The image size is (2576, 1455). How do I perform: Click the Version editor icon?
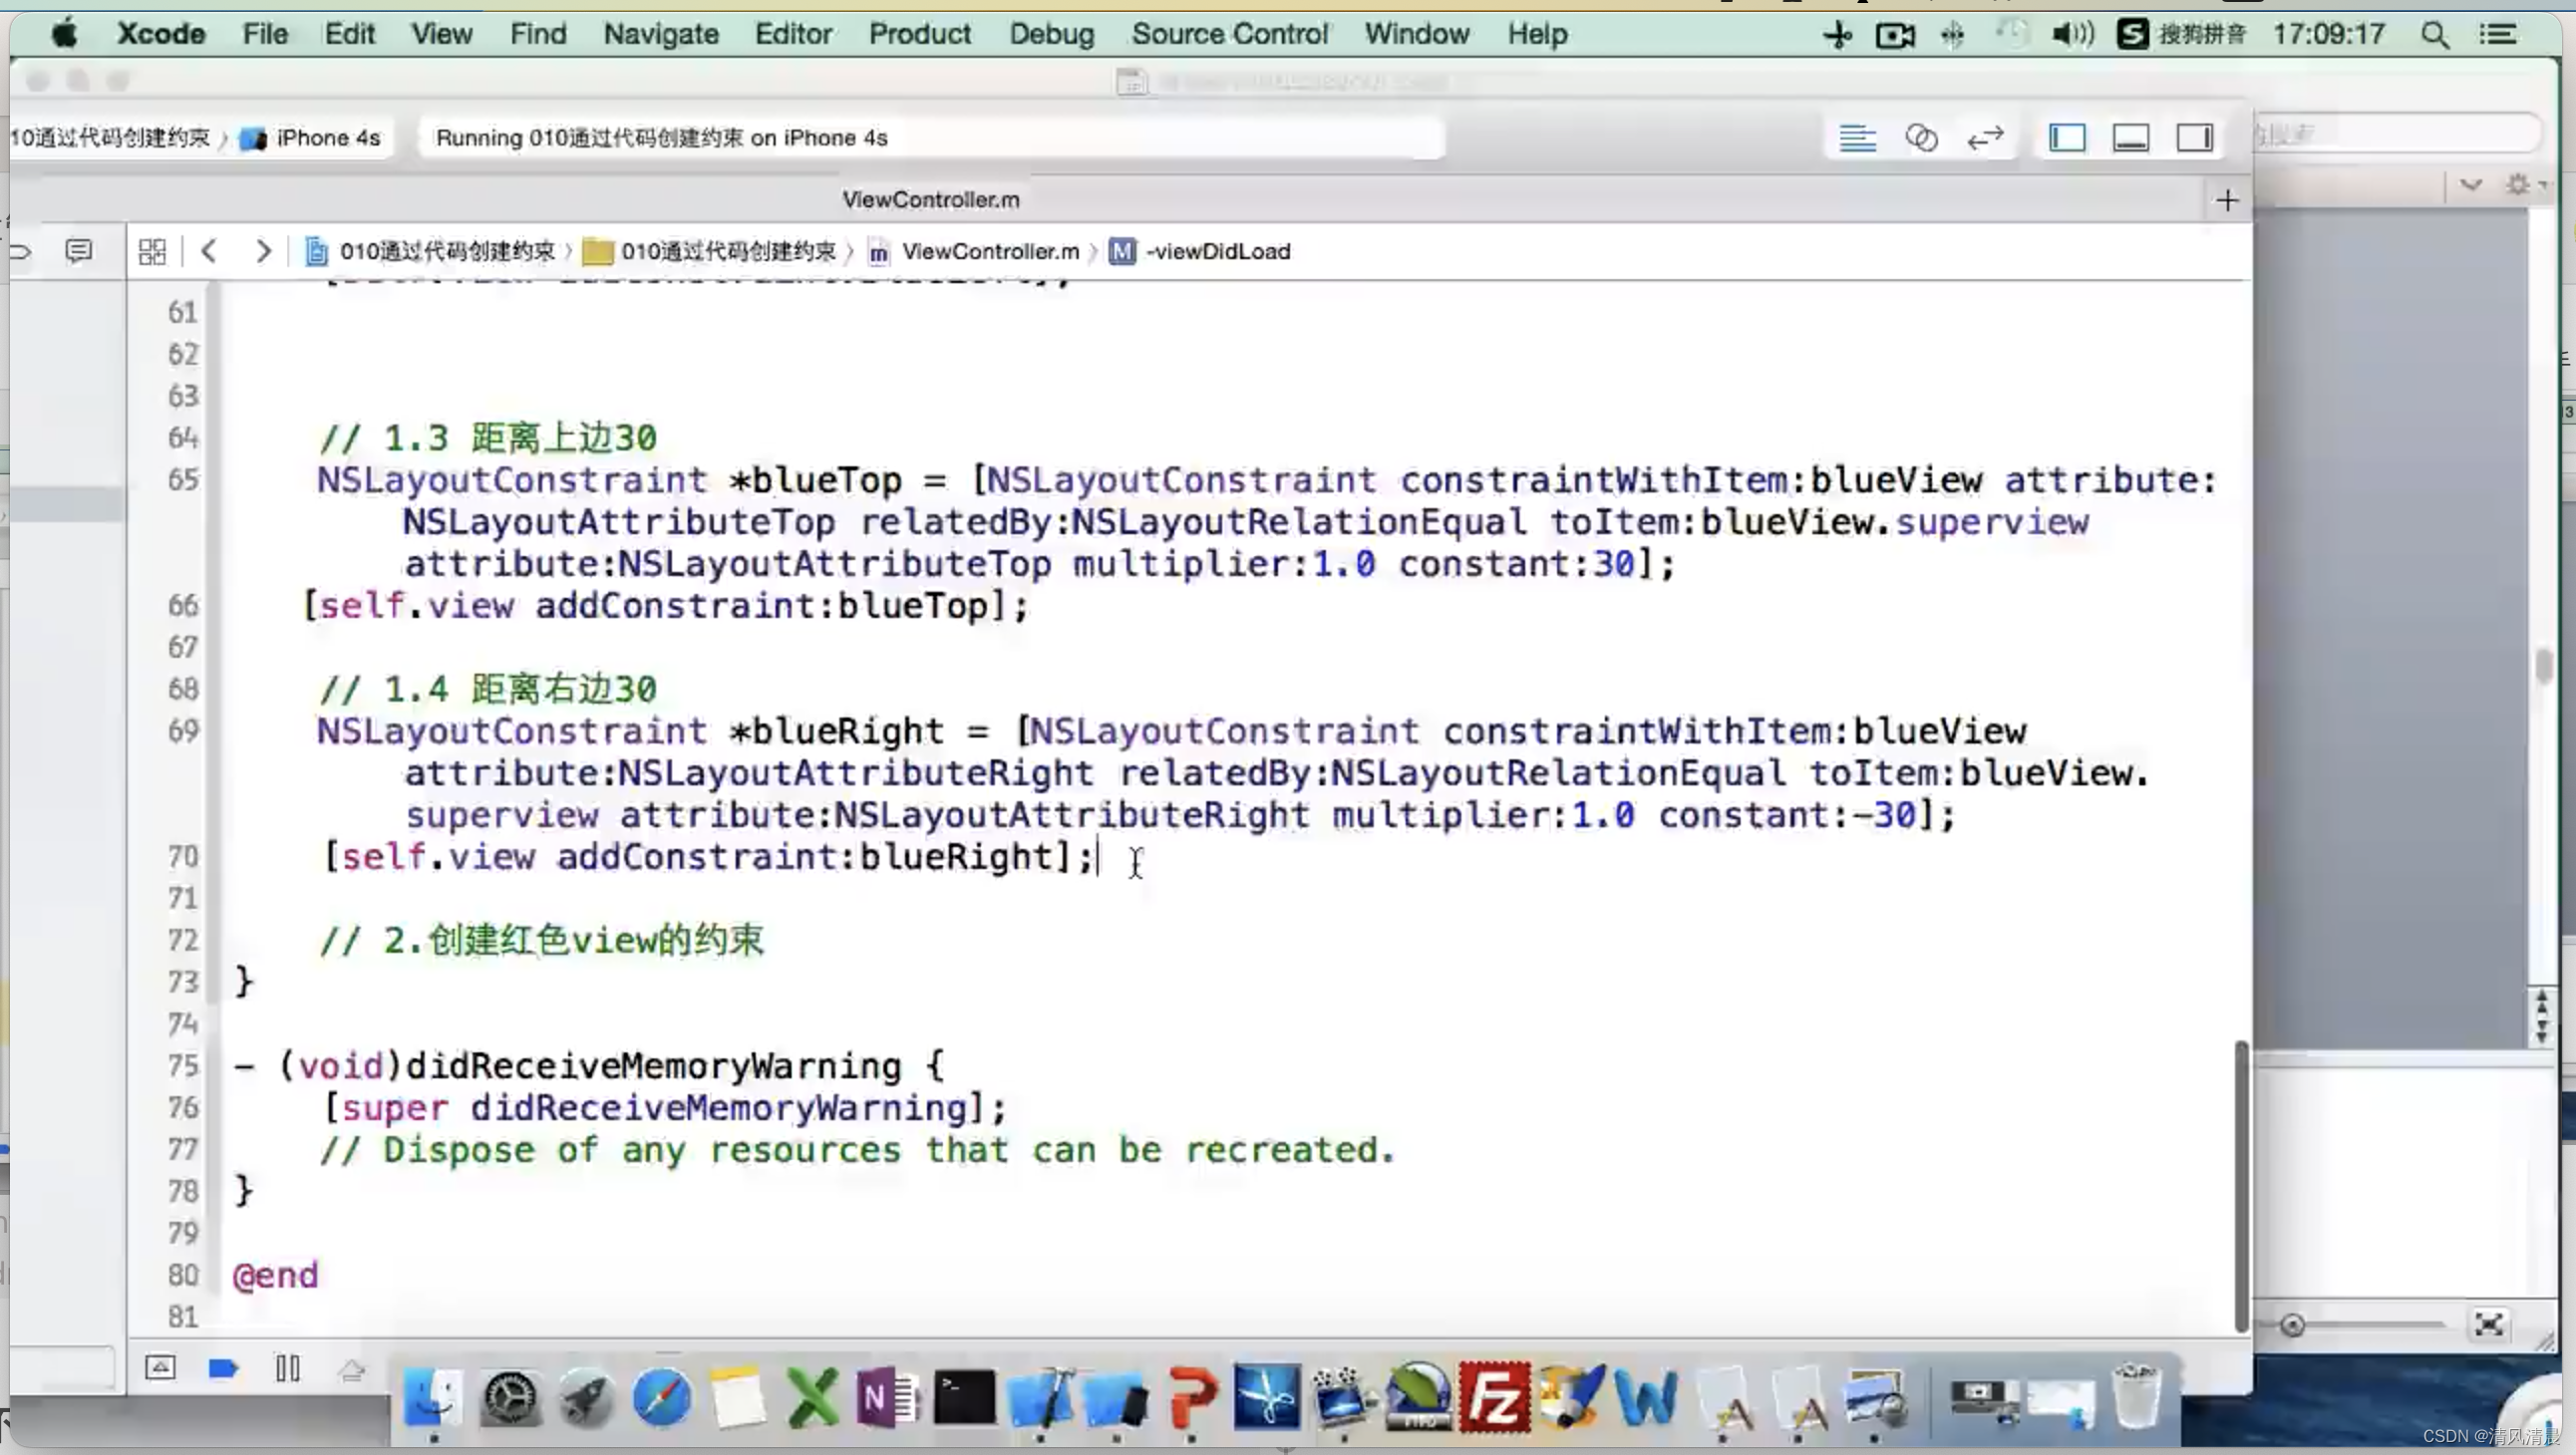[1985, 138]
